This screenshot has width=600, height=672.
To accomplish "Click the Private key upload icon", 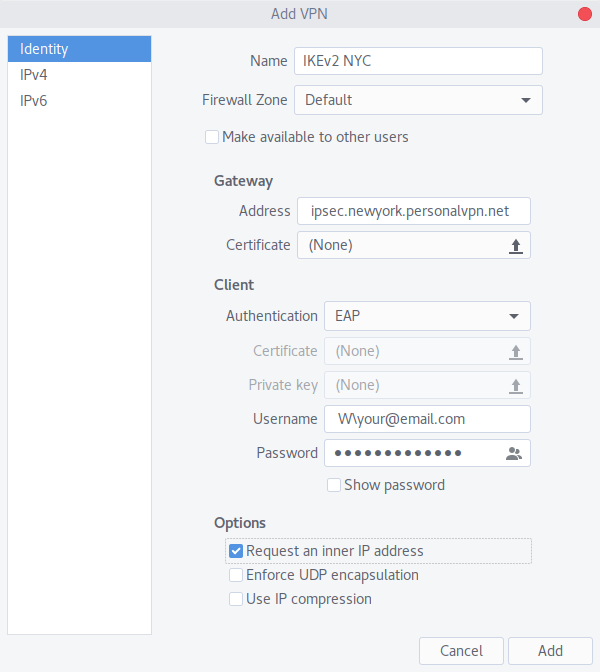I will tap(516, 386).
